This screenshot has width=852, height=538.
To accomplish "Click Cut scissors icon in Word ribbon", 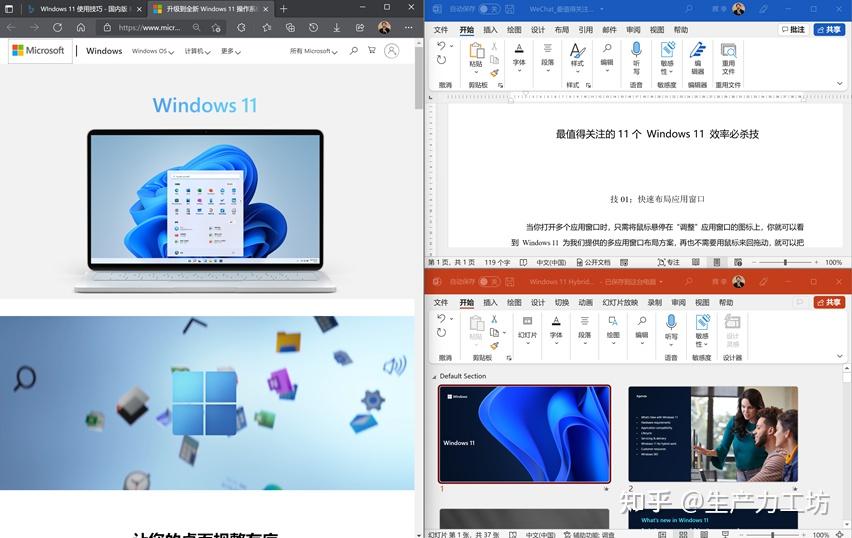I will (x=494, y=47).
